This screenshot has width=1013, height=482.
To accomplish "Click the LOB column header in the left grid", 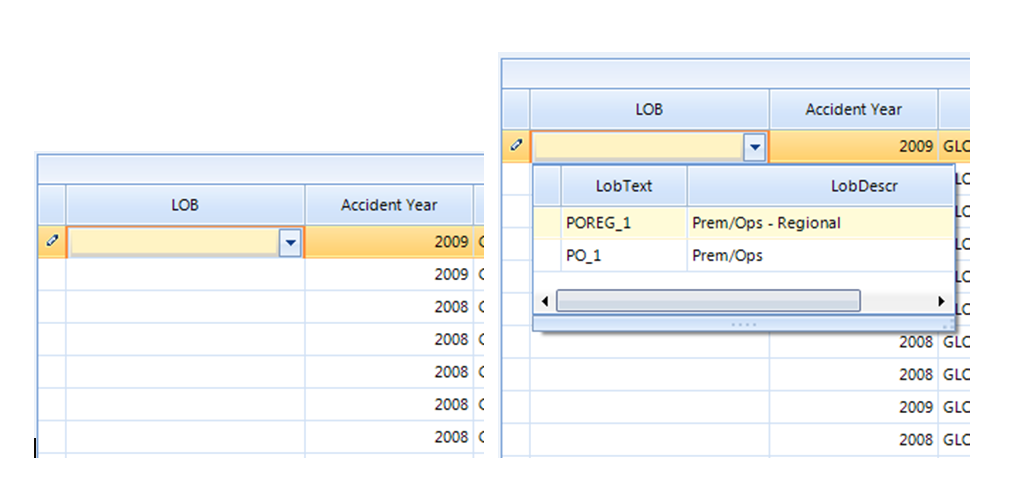I will [x=185, y=205].
